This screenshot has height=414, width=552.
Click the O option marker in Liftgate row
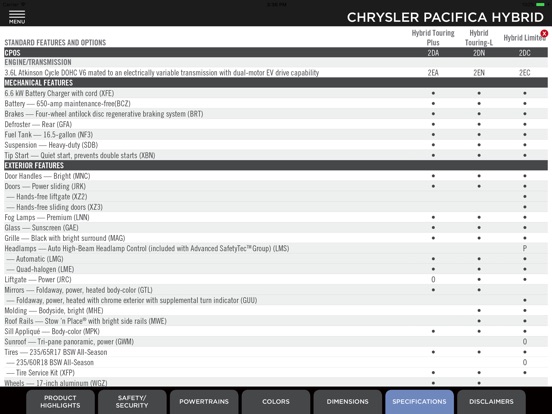(433, 279)
